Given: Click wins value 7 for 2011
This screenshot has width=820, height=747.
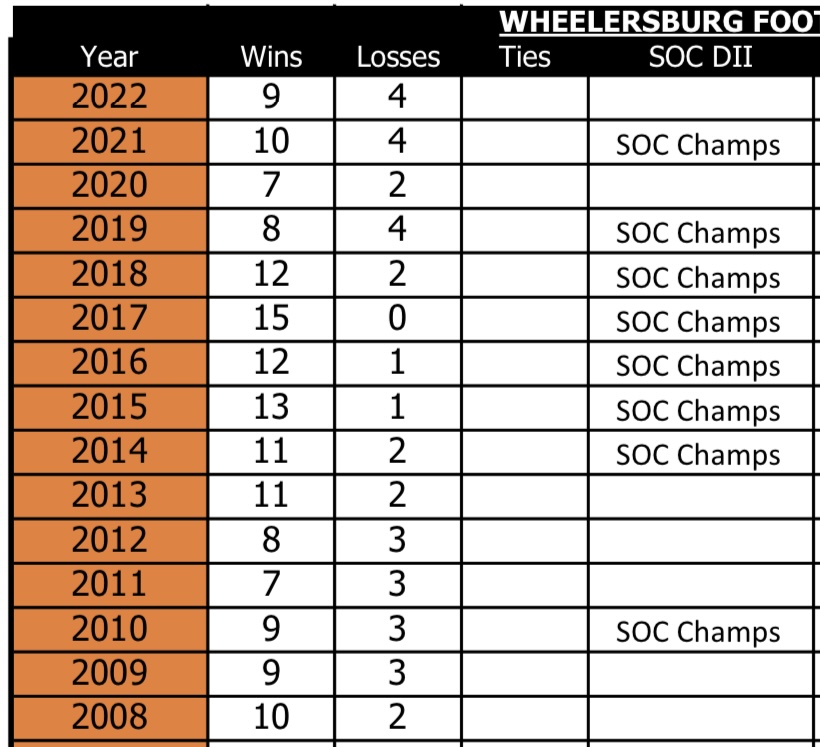Looking at the screenshot, I should point(271,585).
